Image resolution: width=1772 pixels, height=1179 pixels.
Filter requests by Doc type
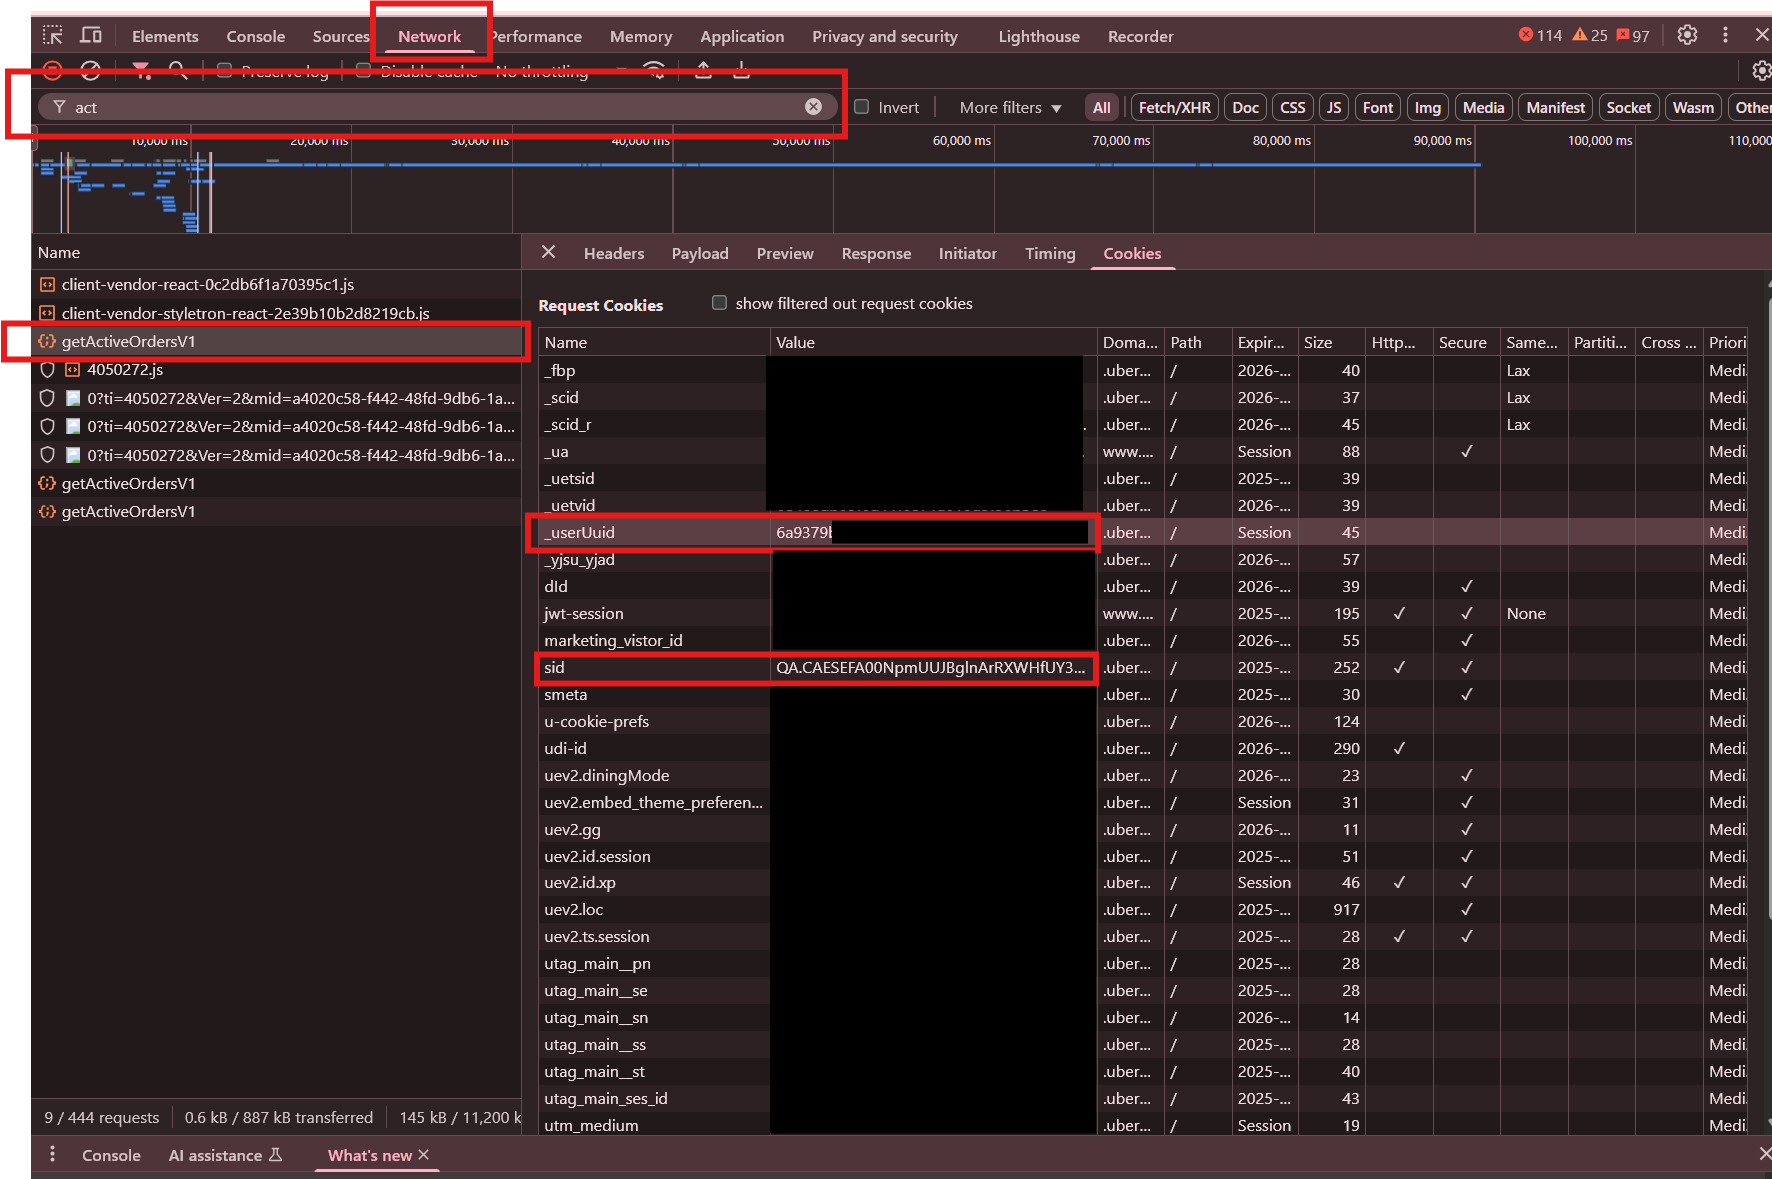pos(1245,107)
